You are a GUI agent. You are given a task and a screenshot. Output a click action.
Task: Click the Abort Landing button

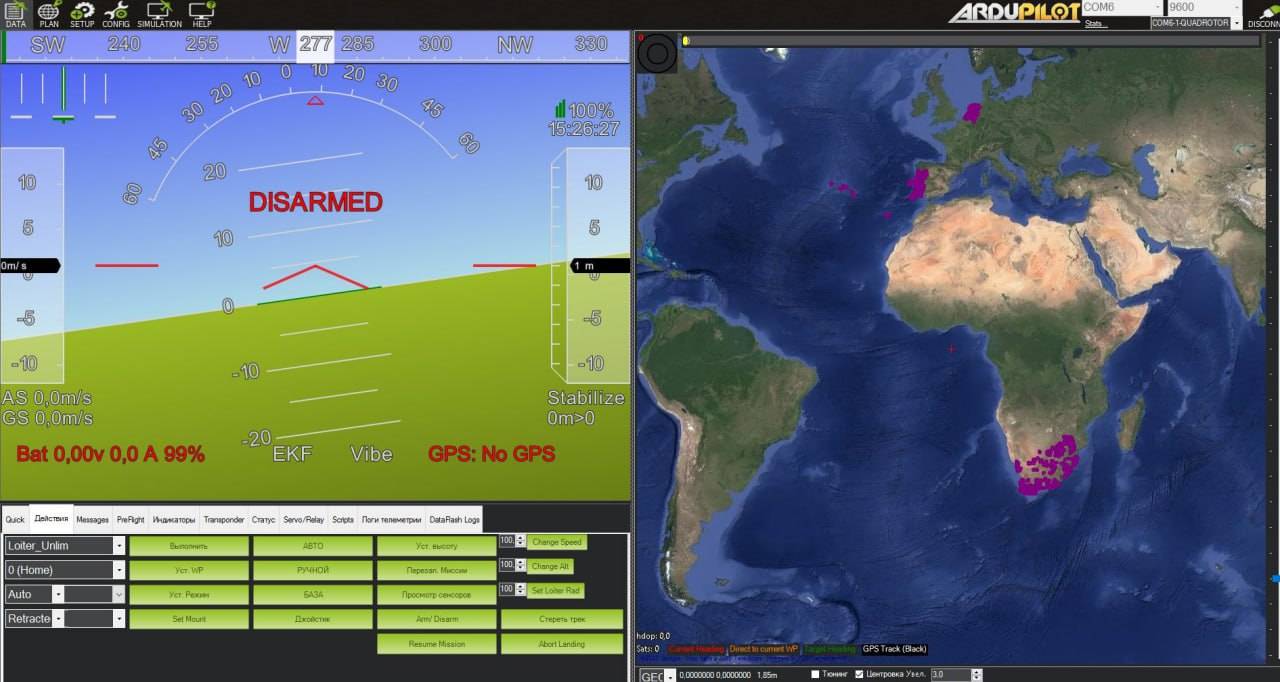(561, 644)
